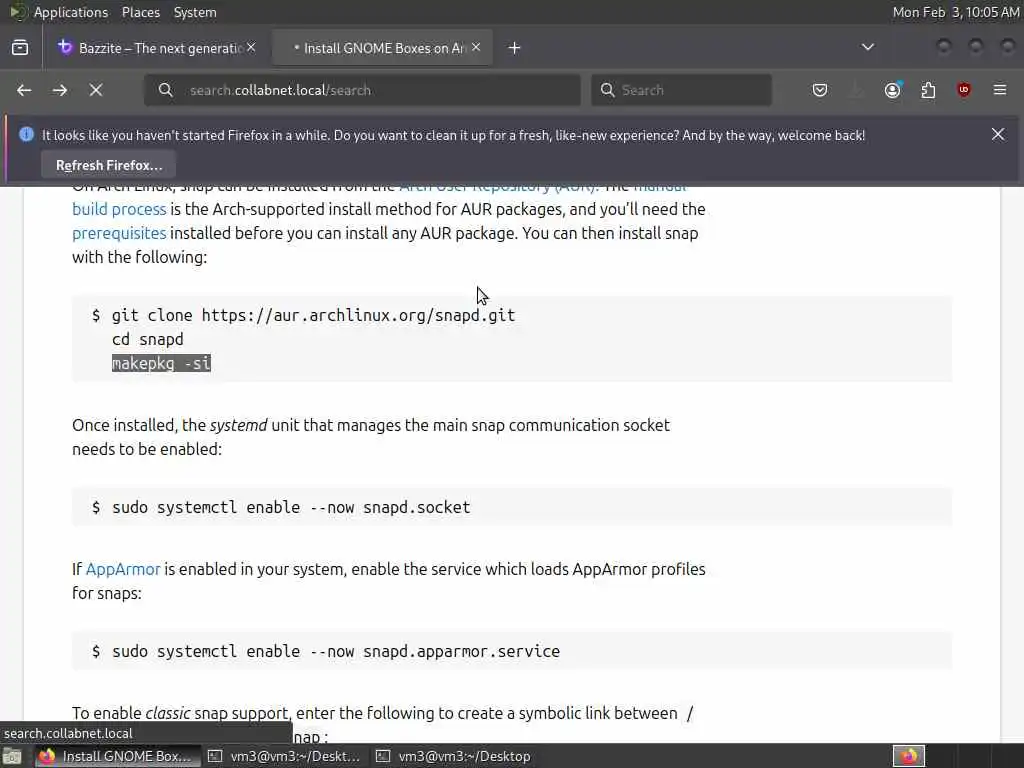Open uBlock Origin extension icon
The image size is (1024, 768).
tap(964, 90)
